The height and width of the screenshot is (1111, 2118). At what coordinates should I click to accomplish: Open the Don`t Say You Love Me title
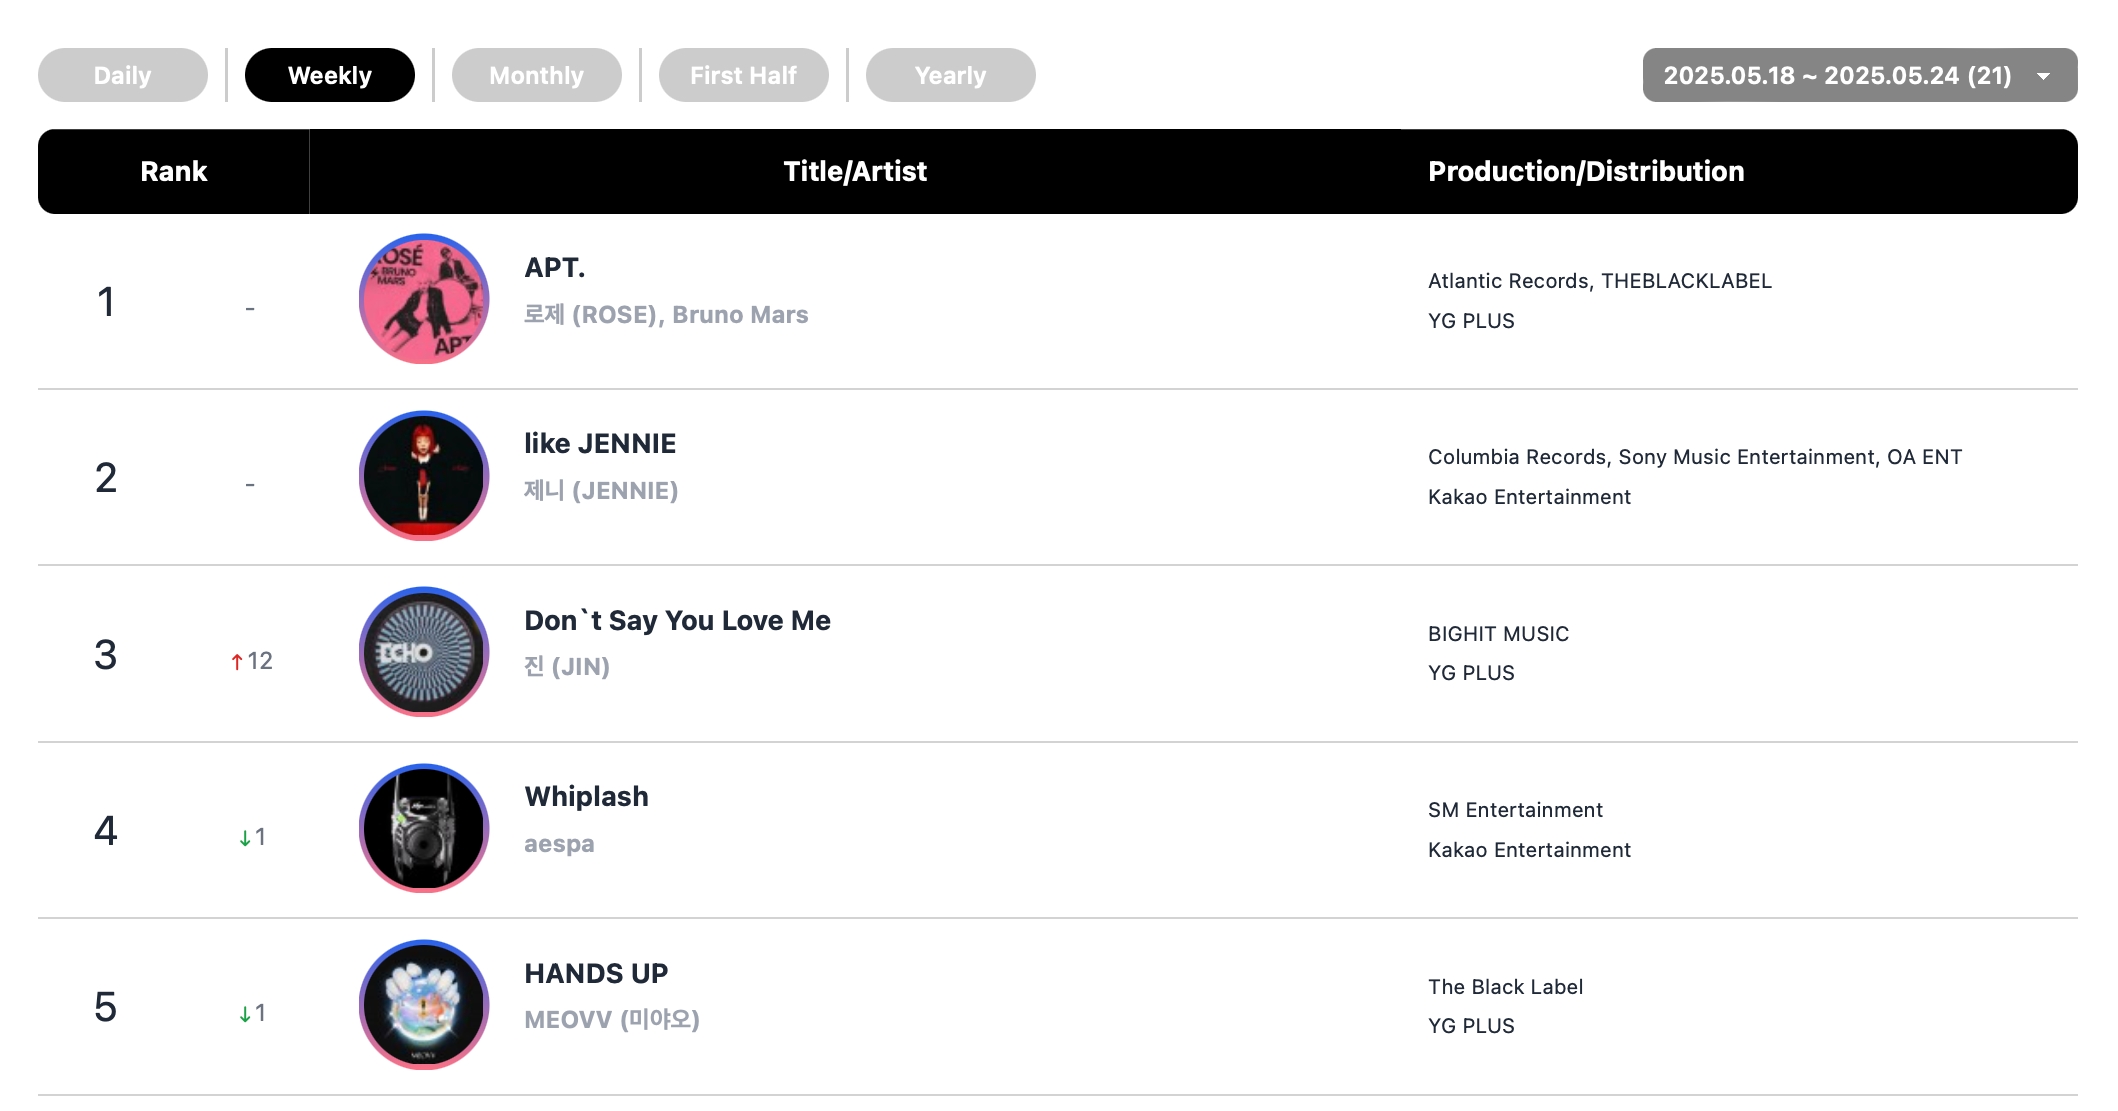click(677, 620)
